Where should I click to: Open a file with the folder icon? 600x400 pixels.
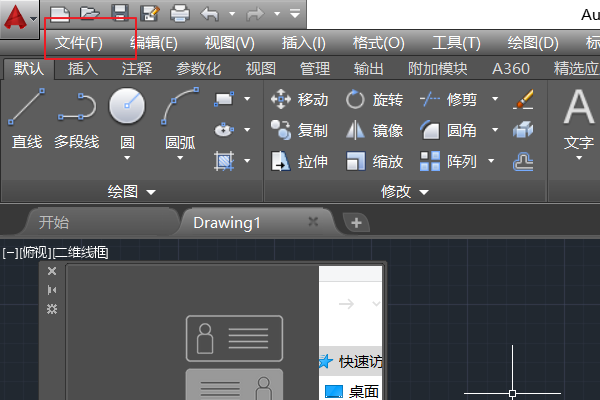(x=90, y=14)
